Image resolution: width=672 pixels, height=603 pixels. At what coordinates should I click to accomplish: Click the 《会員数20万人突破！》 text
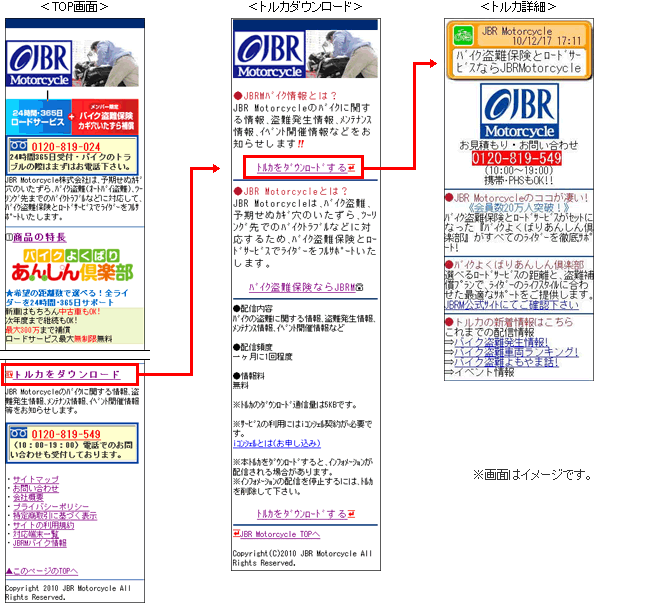coord(519,208)
